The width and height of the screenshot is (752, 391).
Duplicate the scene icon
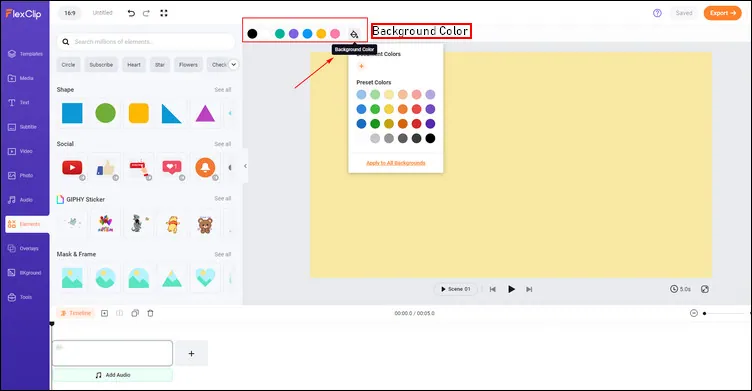[135, 313]
